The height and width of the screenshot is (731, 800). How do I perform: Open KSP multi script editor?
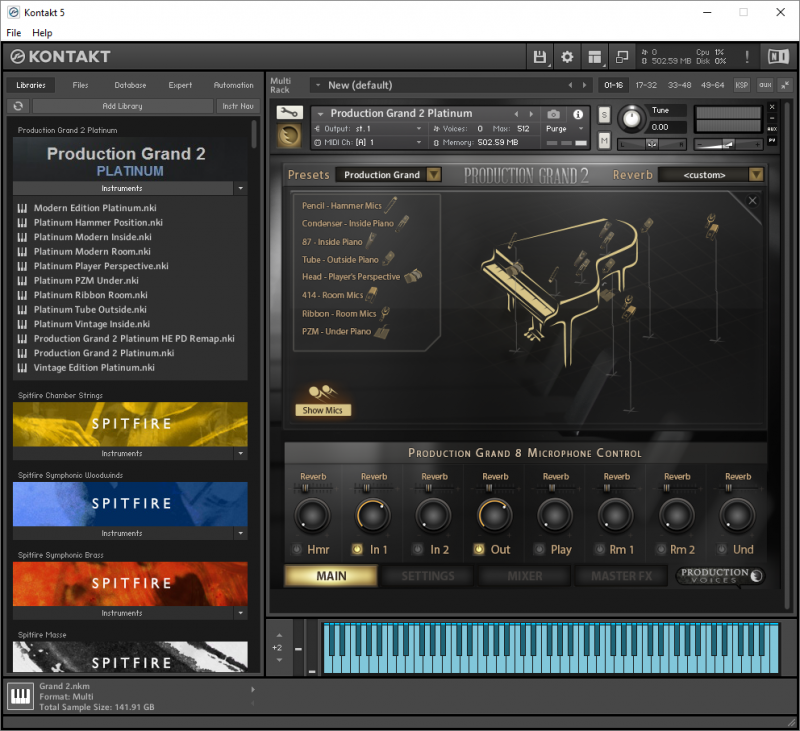pos(741,85)
